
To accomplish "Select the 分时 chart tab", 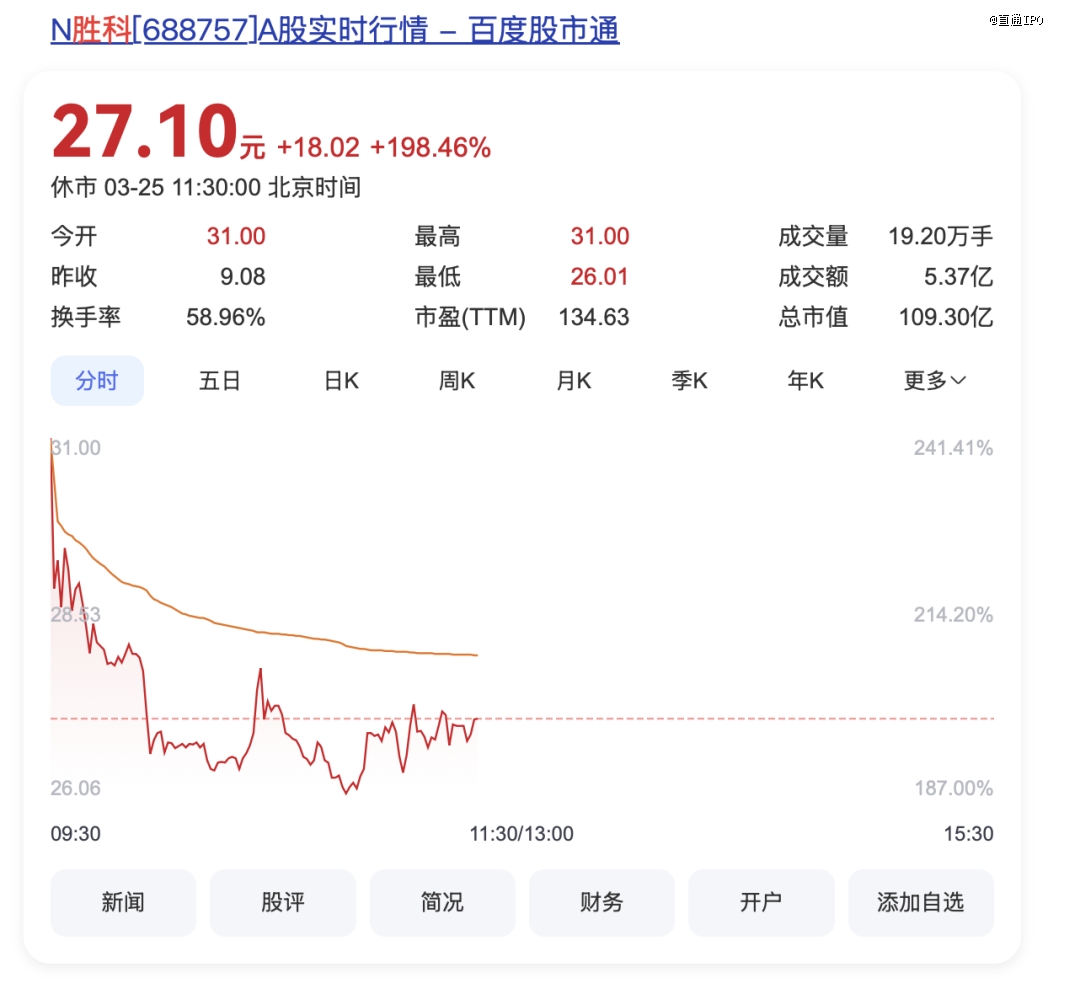I will (97, 381).
